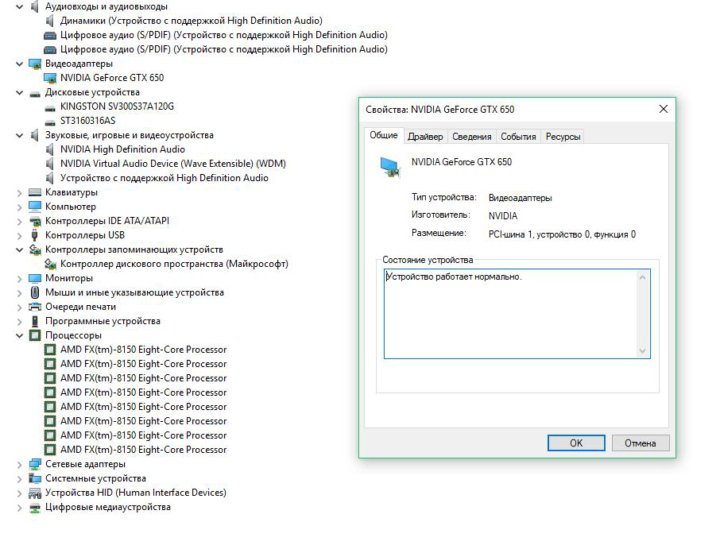
Task: Click the Дисковые устройства category icon
Action: click(x=35, y=94)
